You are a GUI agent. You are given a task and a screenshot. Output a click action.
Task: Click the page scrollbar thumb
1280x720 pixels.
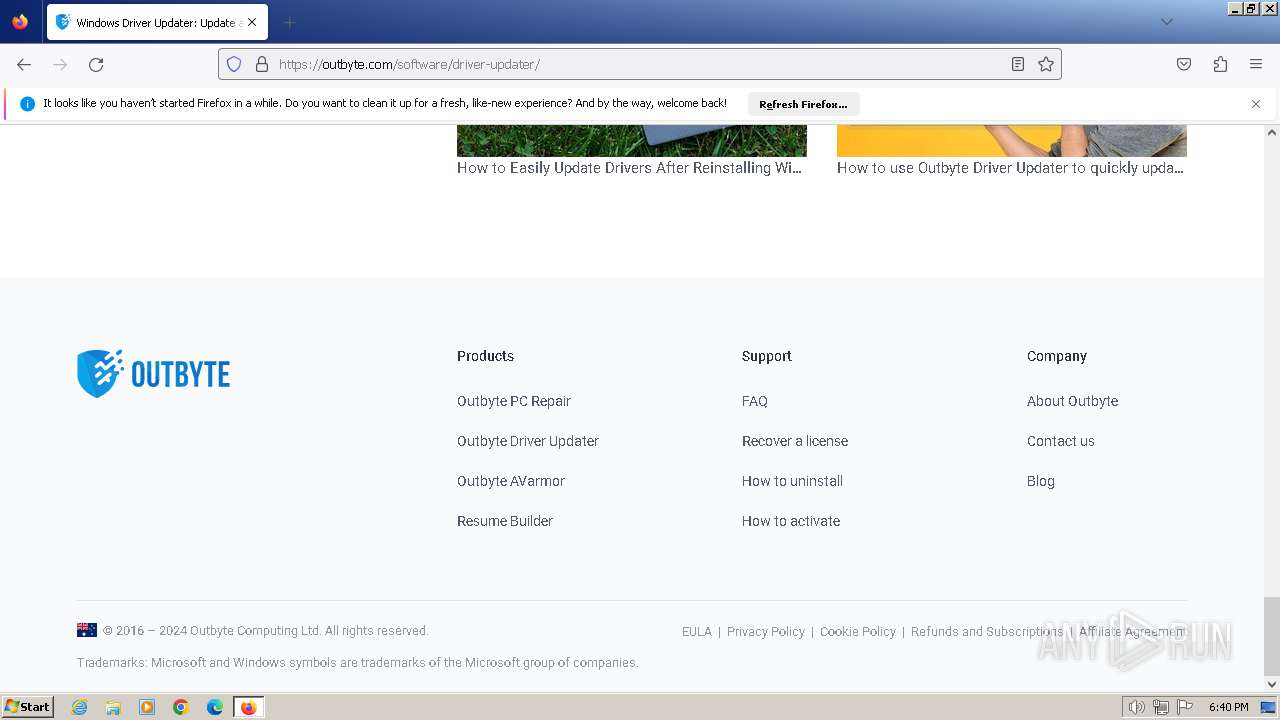1272,637
